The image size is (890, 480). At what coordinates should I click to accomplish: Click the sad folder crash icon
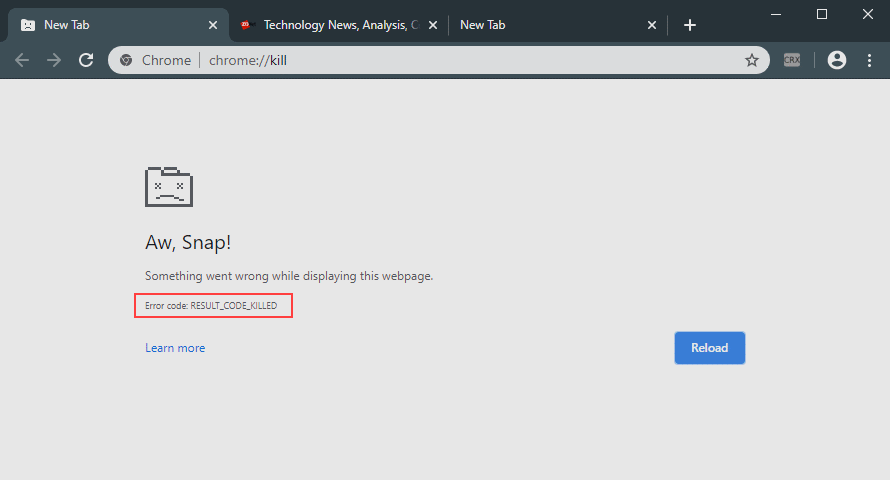[x=169, y=187]
